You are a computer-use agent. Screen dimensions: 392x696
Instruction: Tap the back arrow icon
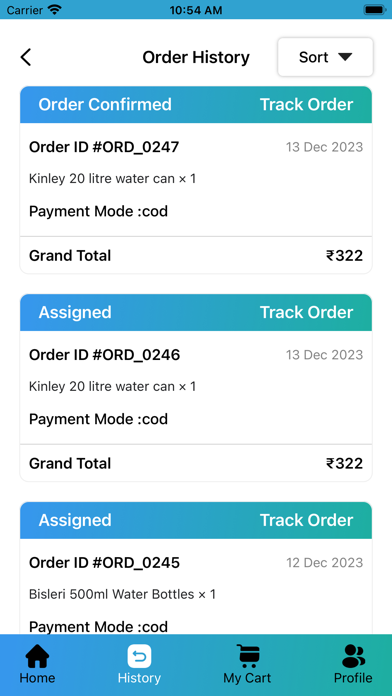click(26, 57)
